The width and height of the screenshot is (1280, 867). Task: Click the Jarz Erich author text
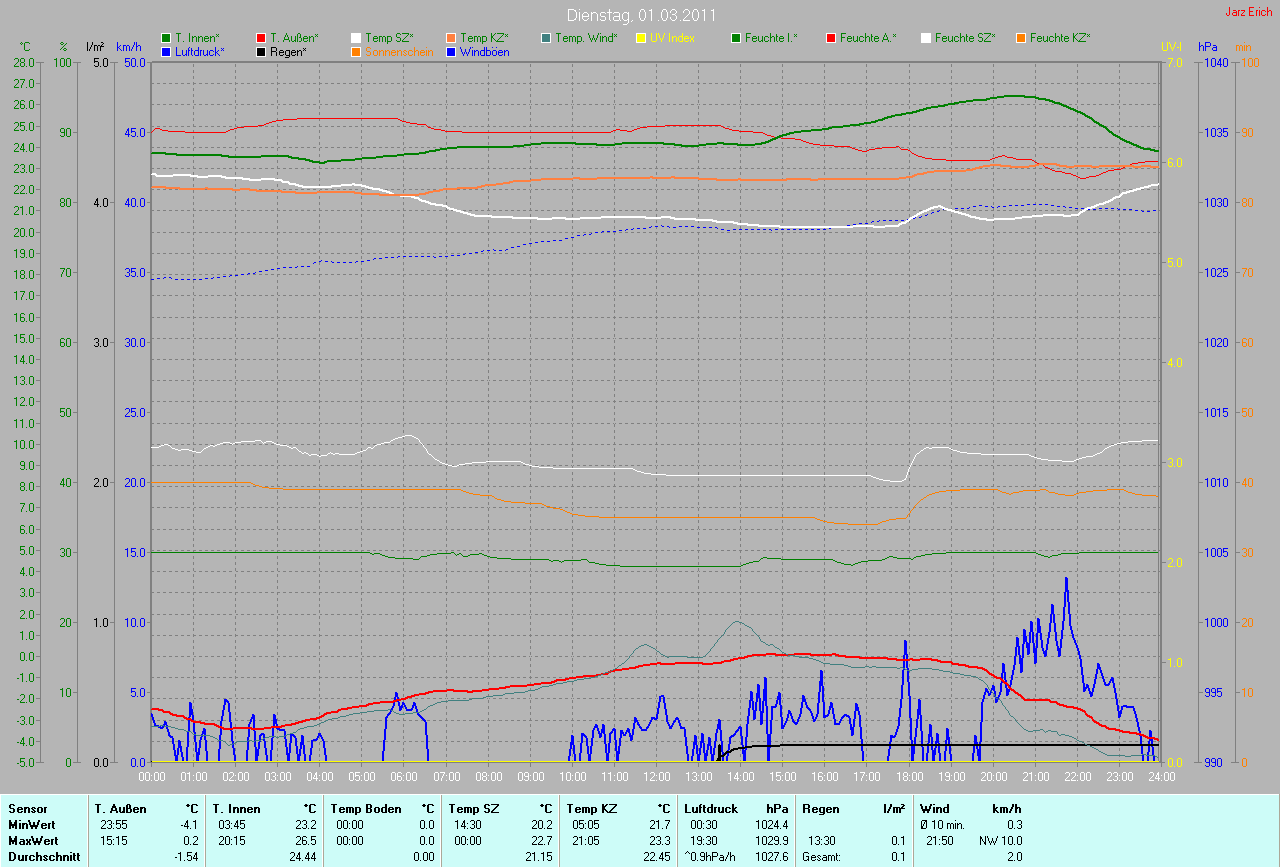click(1249, 12)
